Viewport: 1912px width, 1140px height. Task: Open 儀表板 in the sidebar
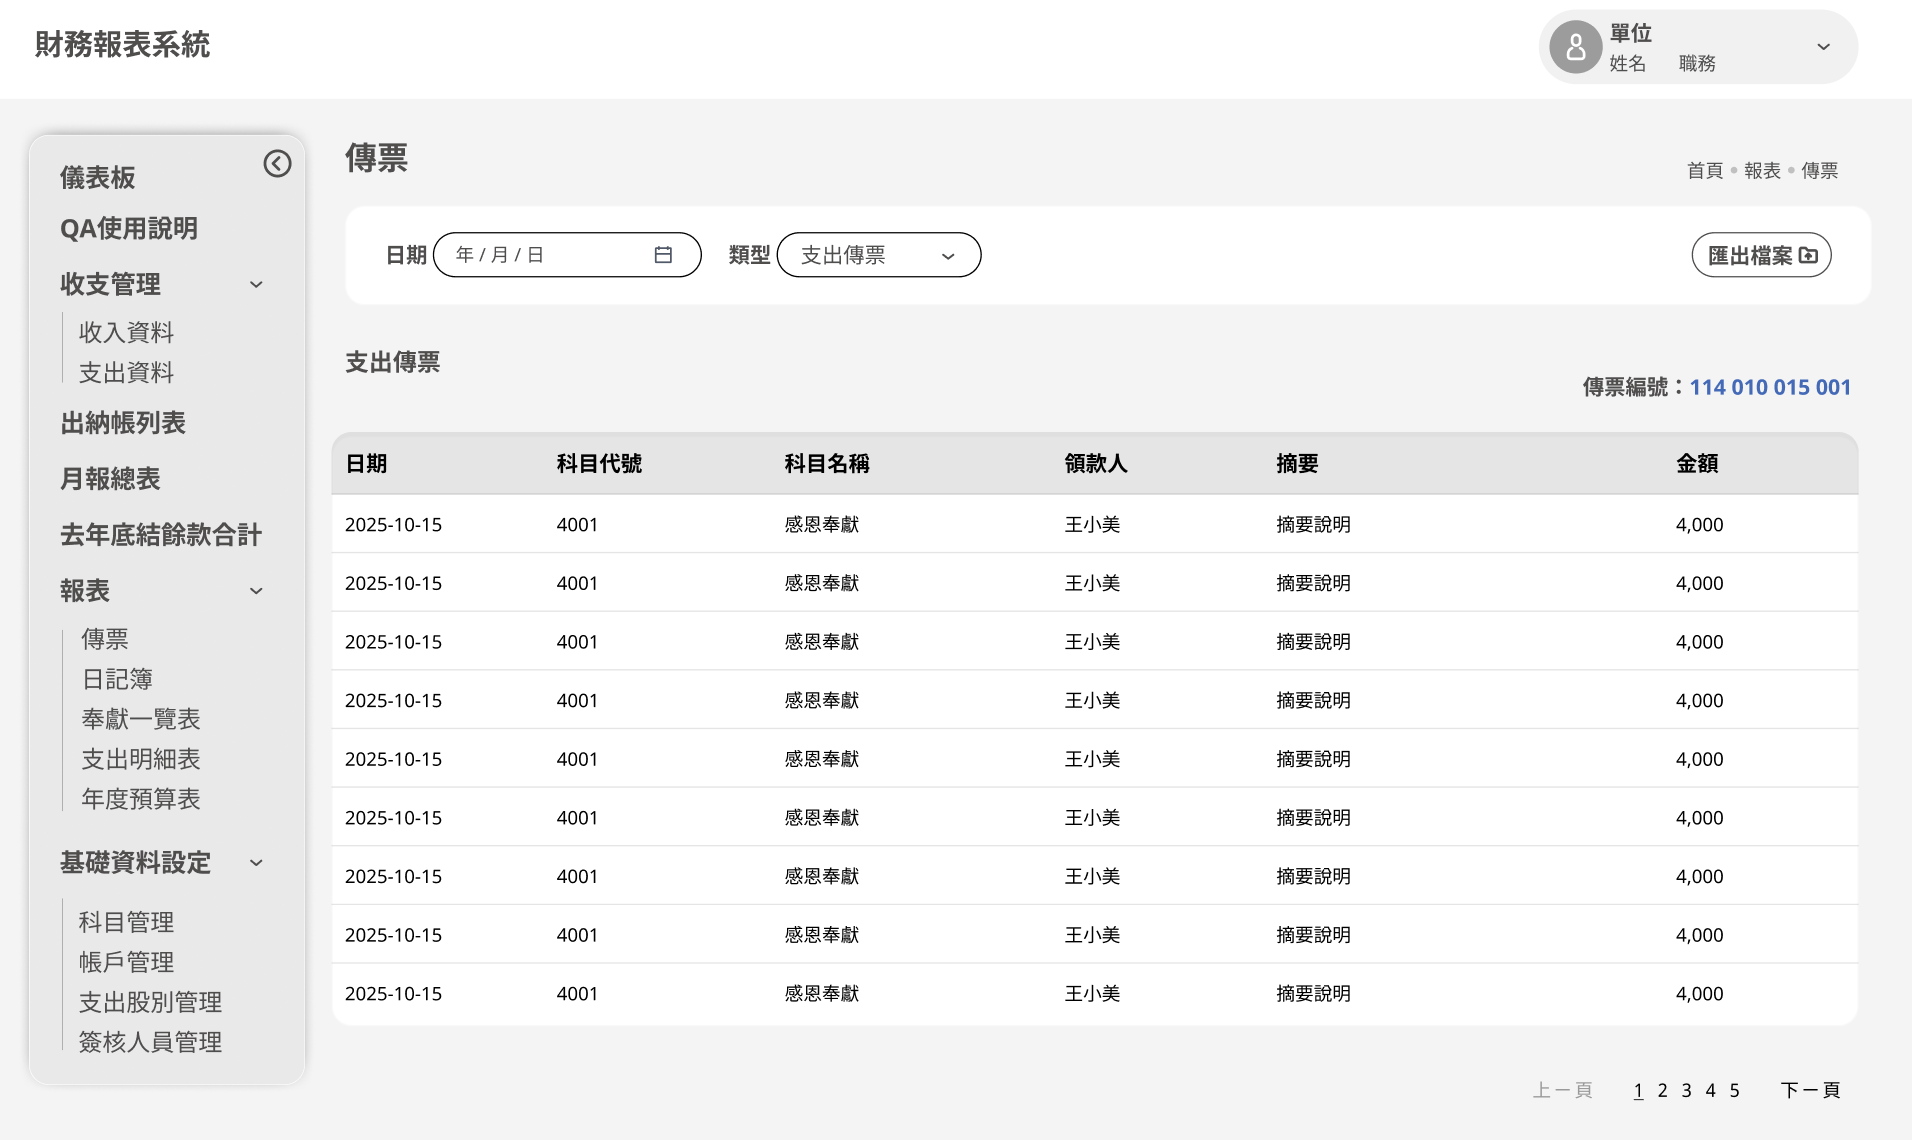98,178
